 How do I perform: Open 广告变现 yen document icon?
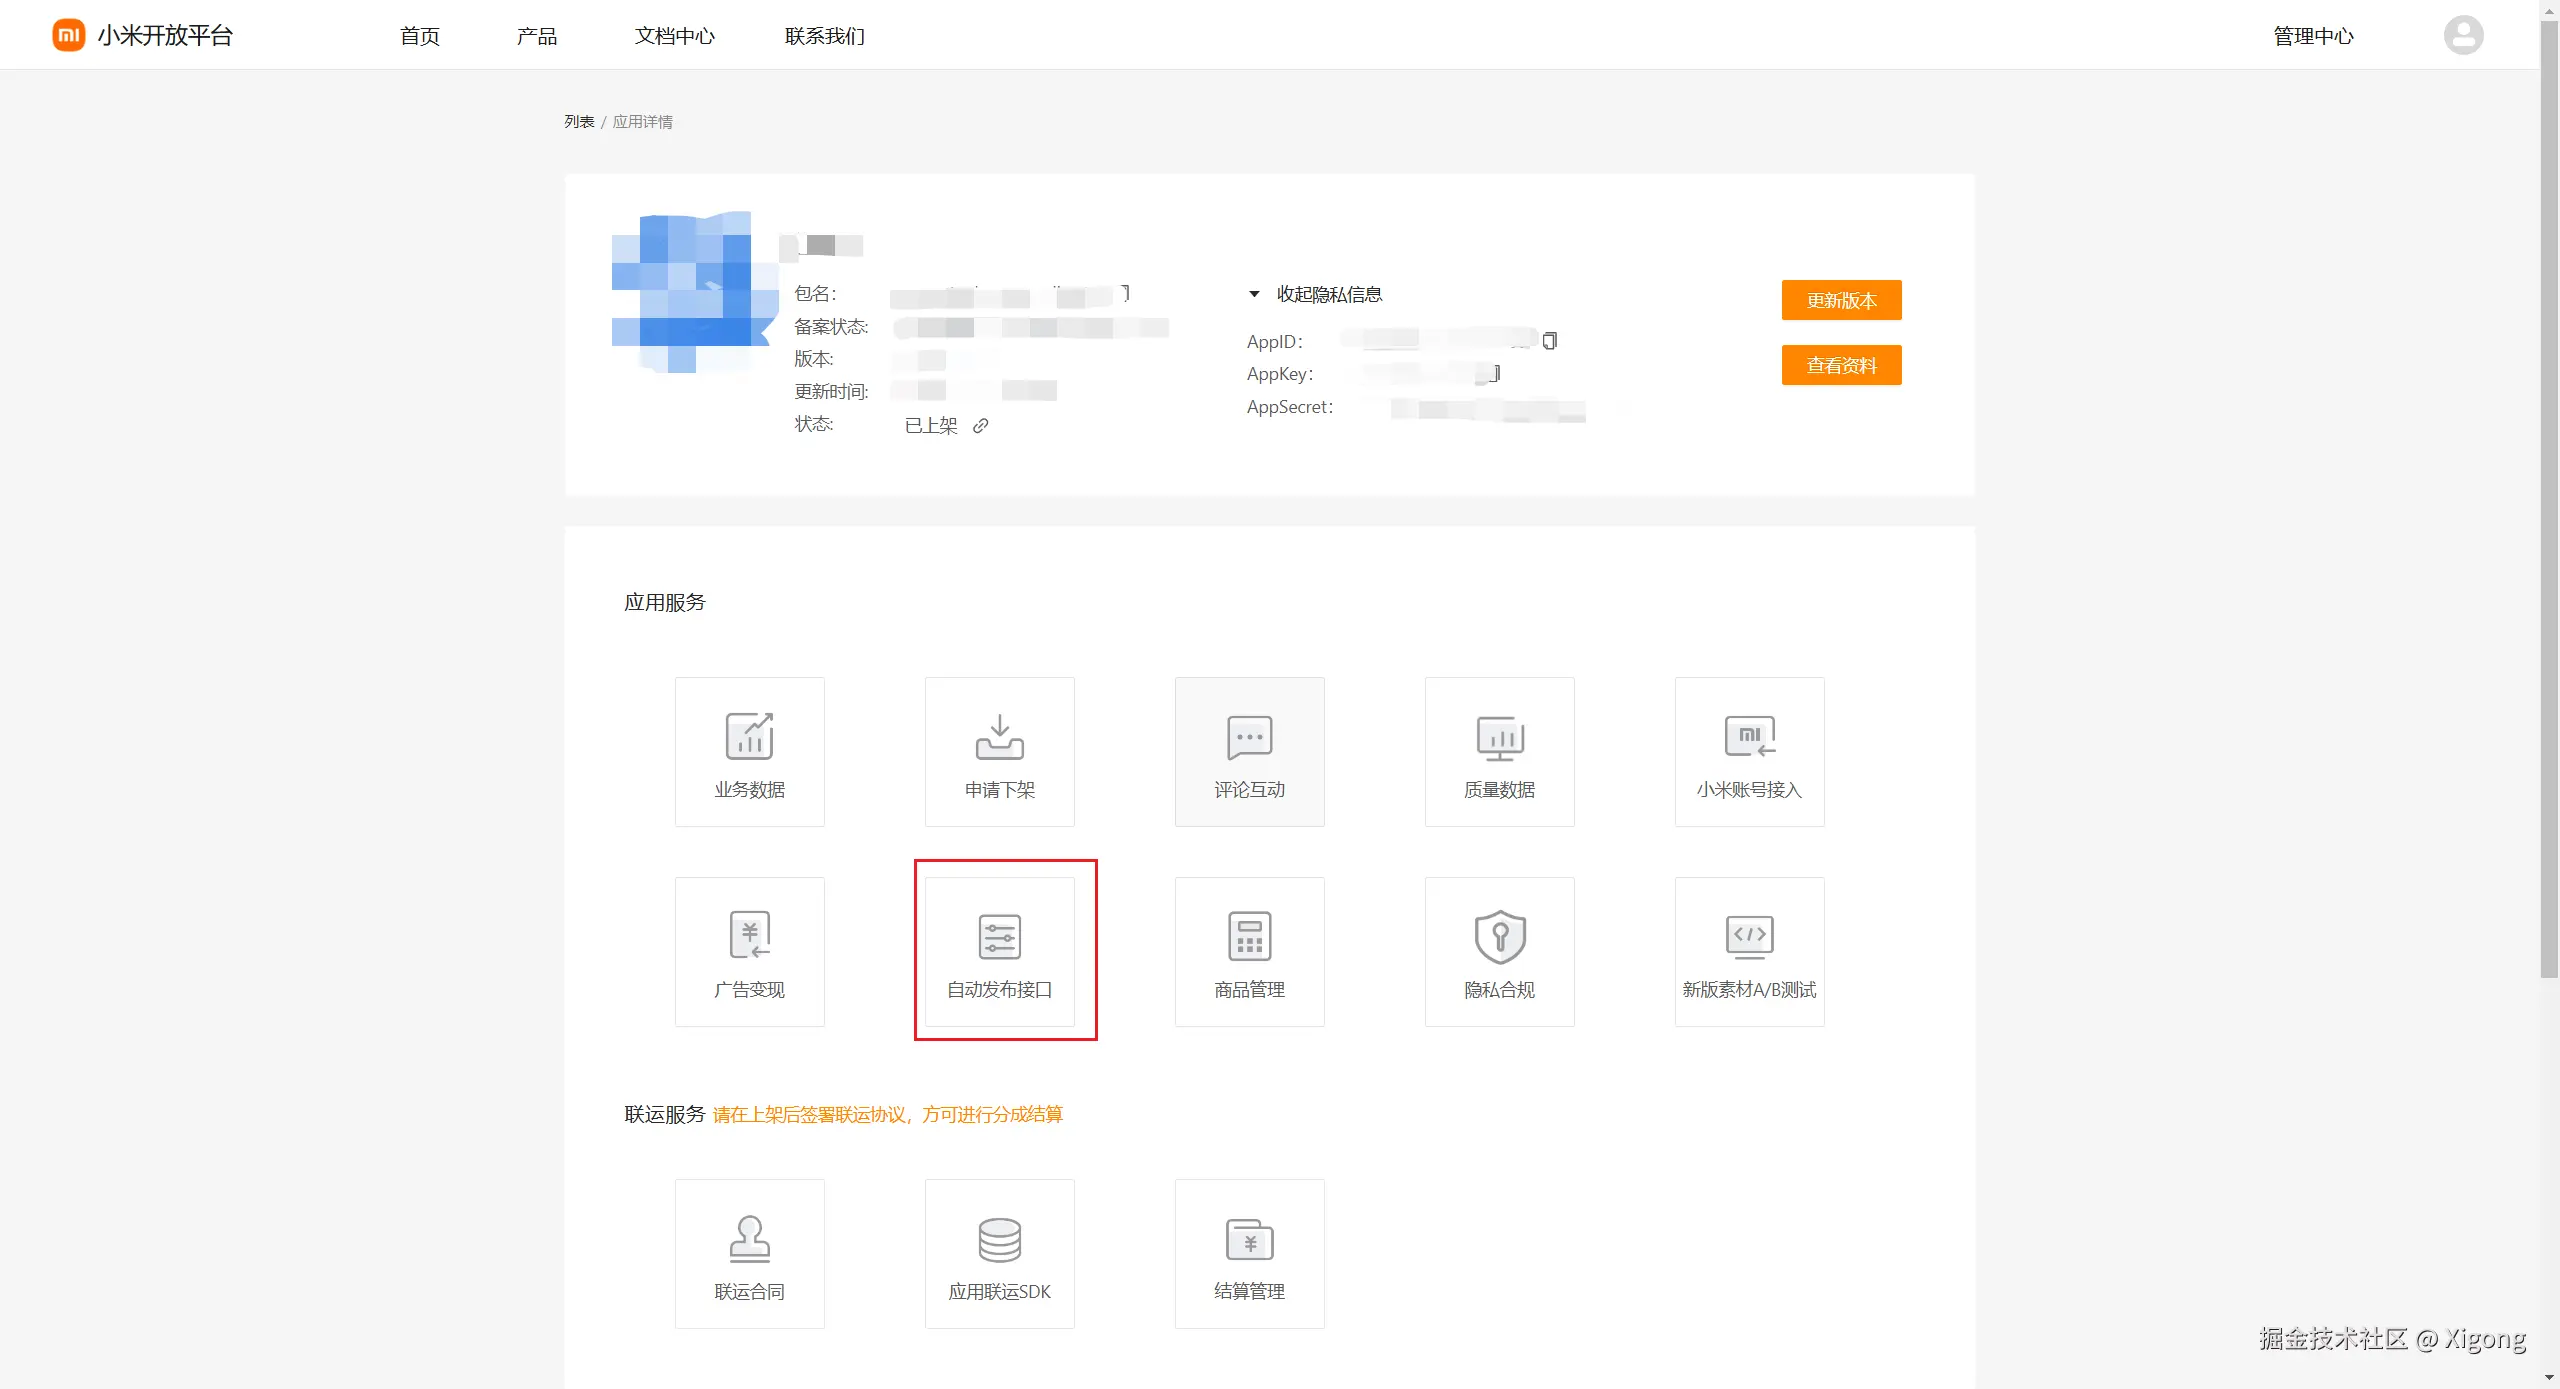point(749,936)
